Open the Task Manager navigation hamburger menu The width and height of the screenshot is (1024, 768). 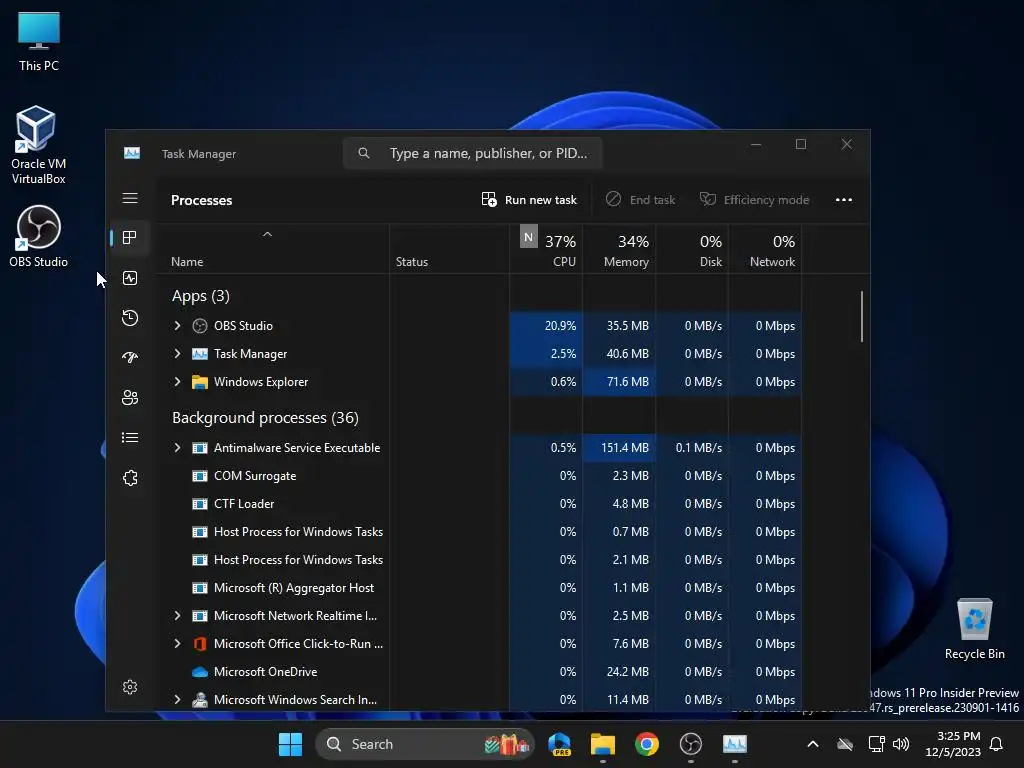(130, 198)
